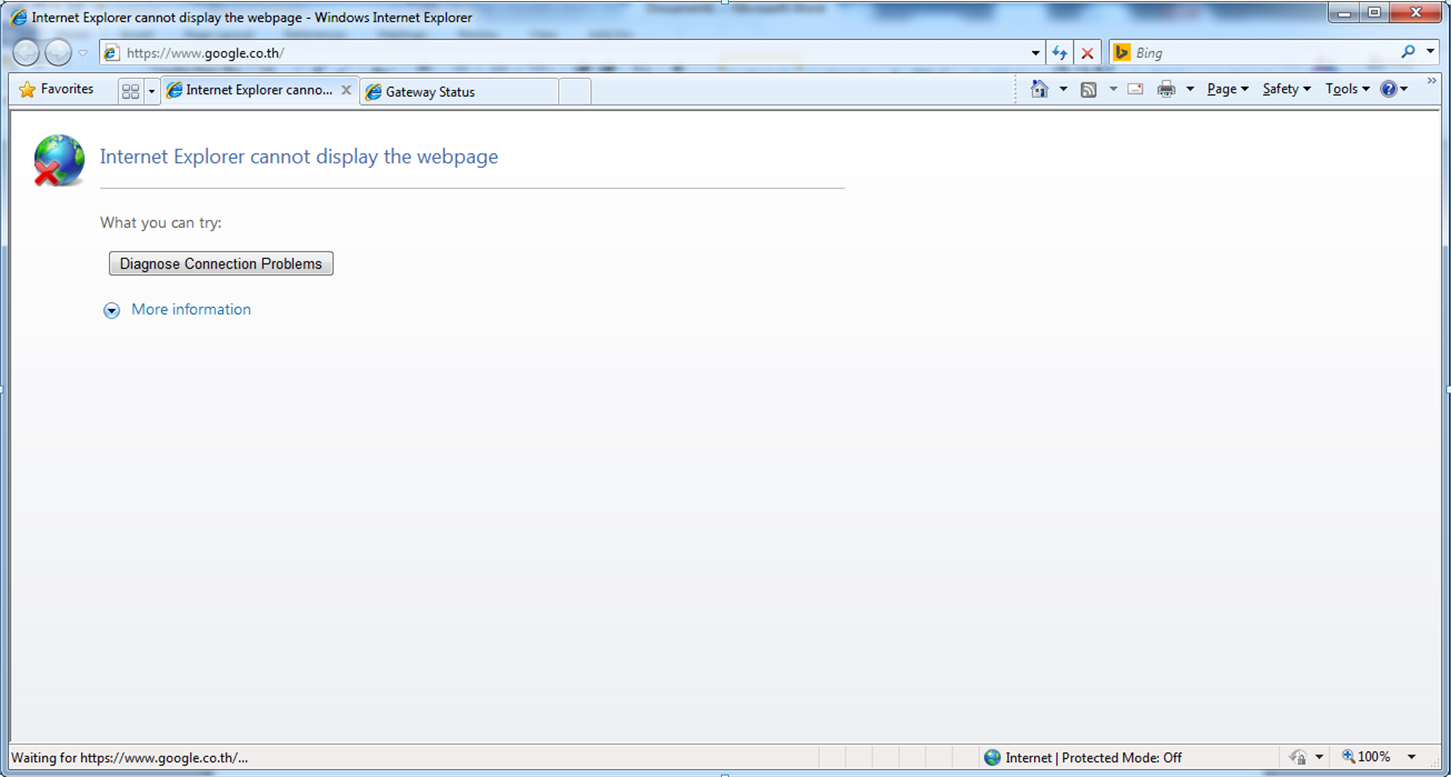Viewport: 1451px width, 777px height.
Task: Open the Recent Pages dropdown beside Forward
Action: 83,53
